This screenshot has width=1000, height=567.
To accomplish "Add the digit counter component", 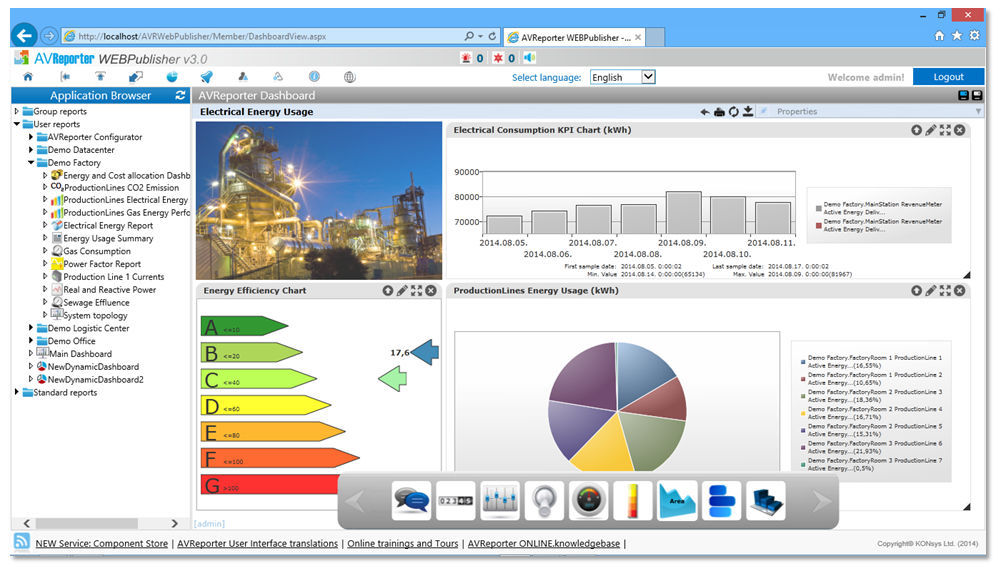I will [455, 501].
